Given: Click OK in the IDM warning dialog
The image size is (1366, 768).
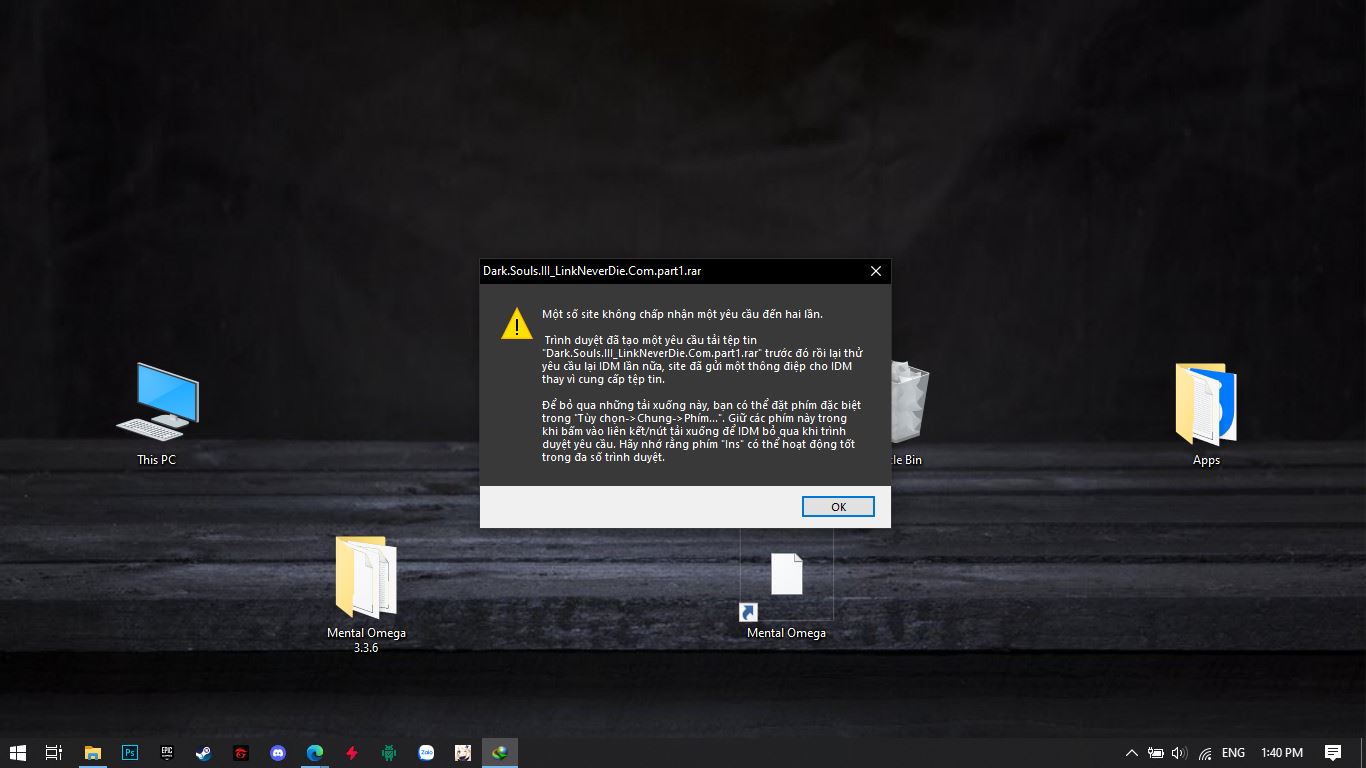Looking at the screenshot, I should coord(838,507).
